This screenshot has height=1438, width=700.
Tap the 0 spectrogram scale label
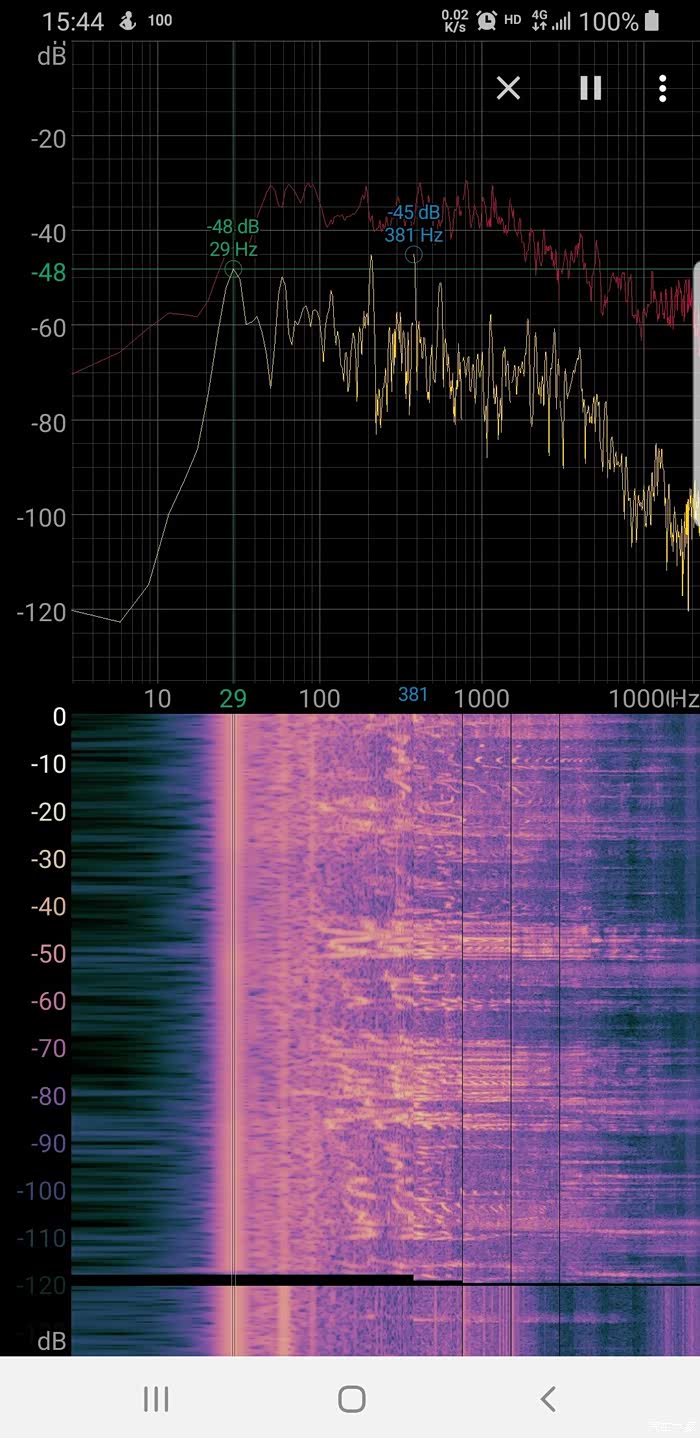click(x=59, y=717)
